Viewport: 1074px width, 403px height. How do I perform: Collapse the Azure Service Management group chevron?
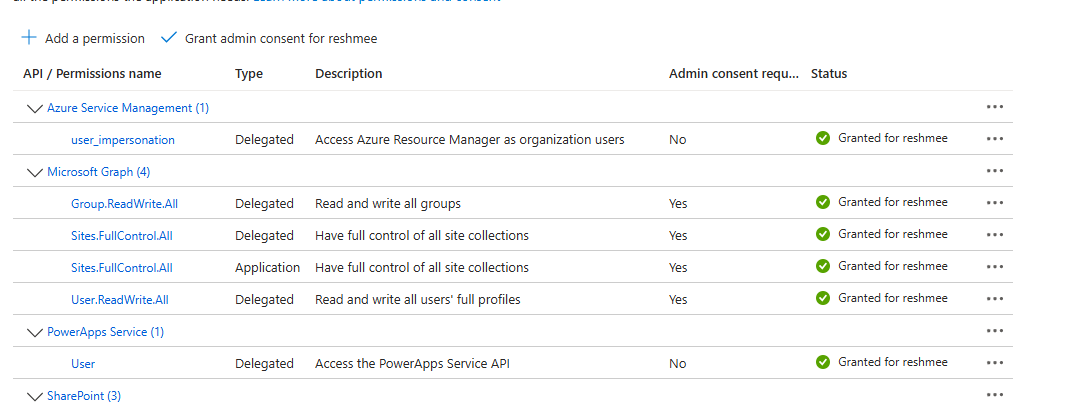[34, 108]
